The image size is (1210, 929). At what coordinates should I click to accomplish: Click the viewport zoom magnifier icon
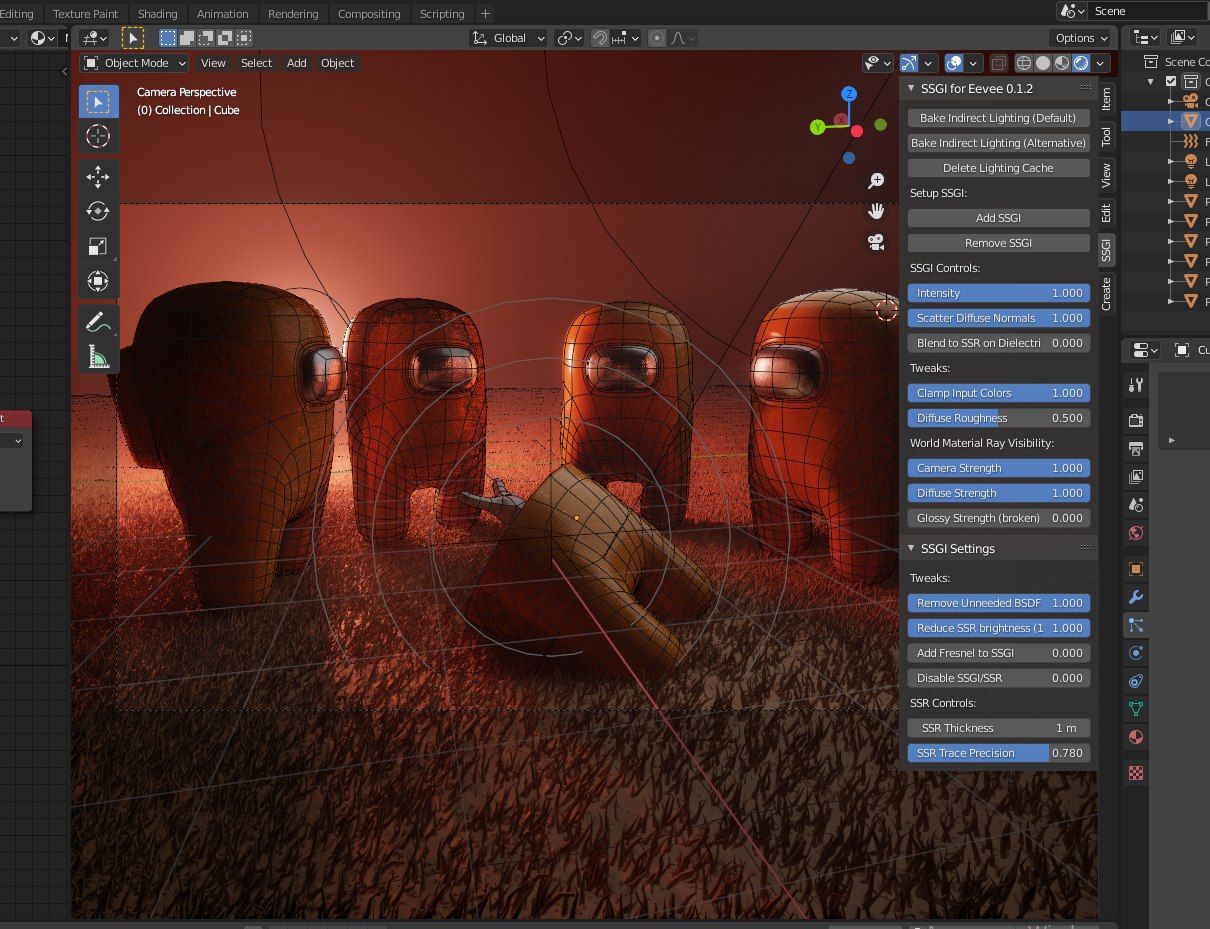tap(876, 181)
